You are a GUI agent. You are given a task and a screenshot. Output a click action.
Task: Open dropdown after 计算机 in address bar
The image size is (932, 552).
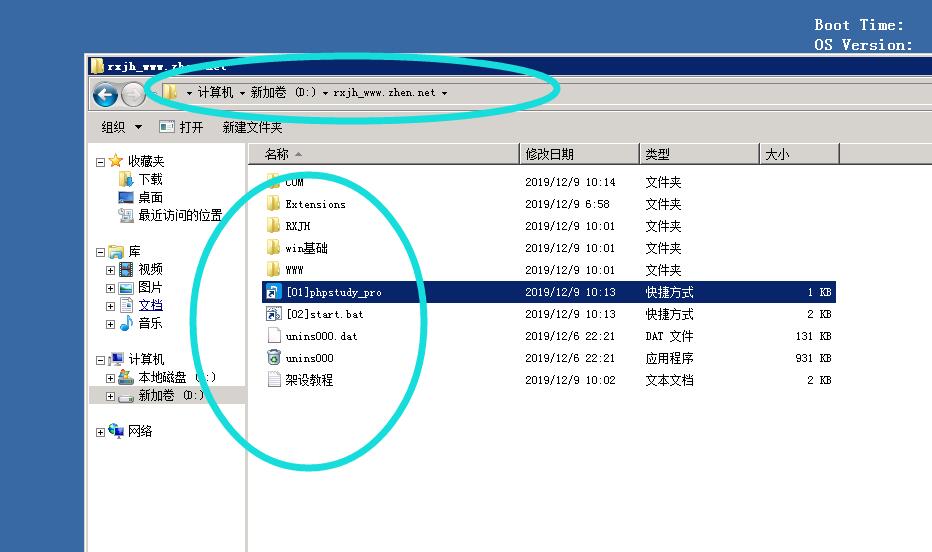[x=242, y=93]
